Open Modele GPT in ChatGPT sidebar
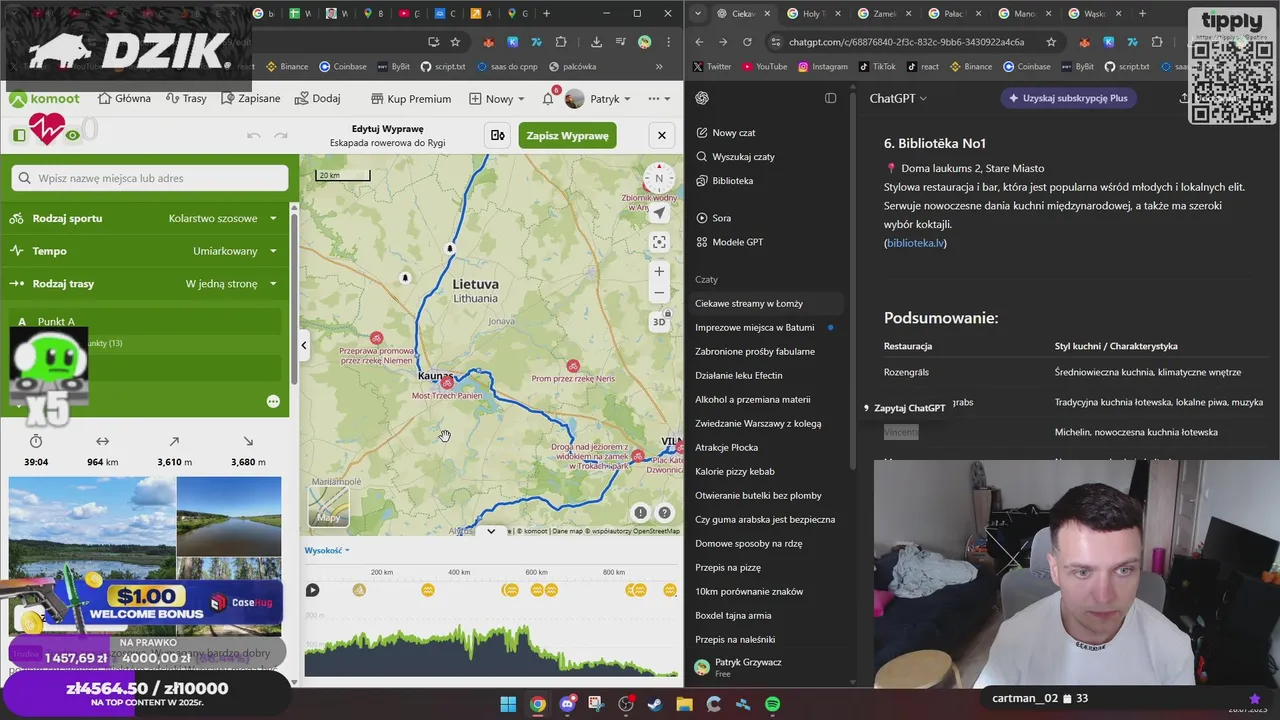The height and width of the screenshot is (720, 1280). point(729,242)
